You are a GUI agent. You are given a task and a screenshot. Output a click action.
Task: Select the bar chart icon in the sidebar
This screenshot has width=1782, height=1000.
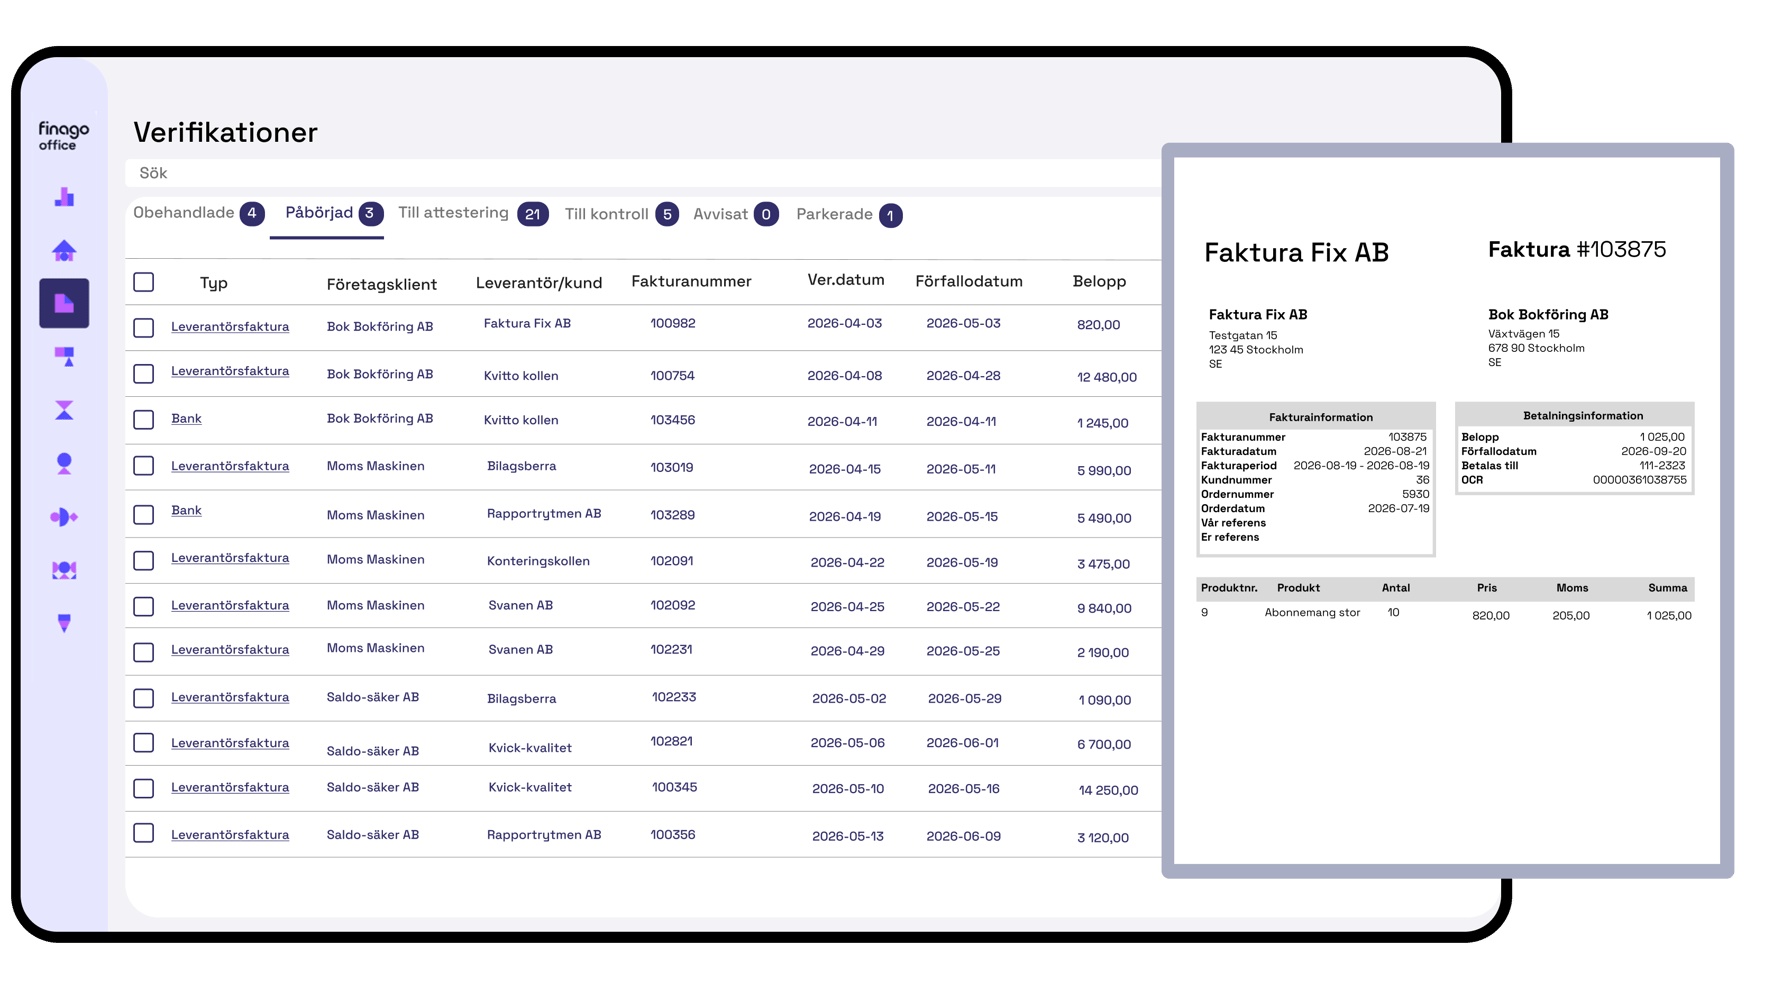point(64,197)
